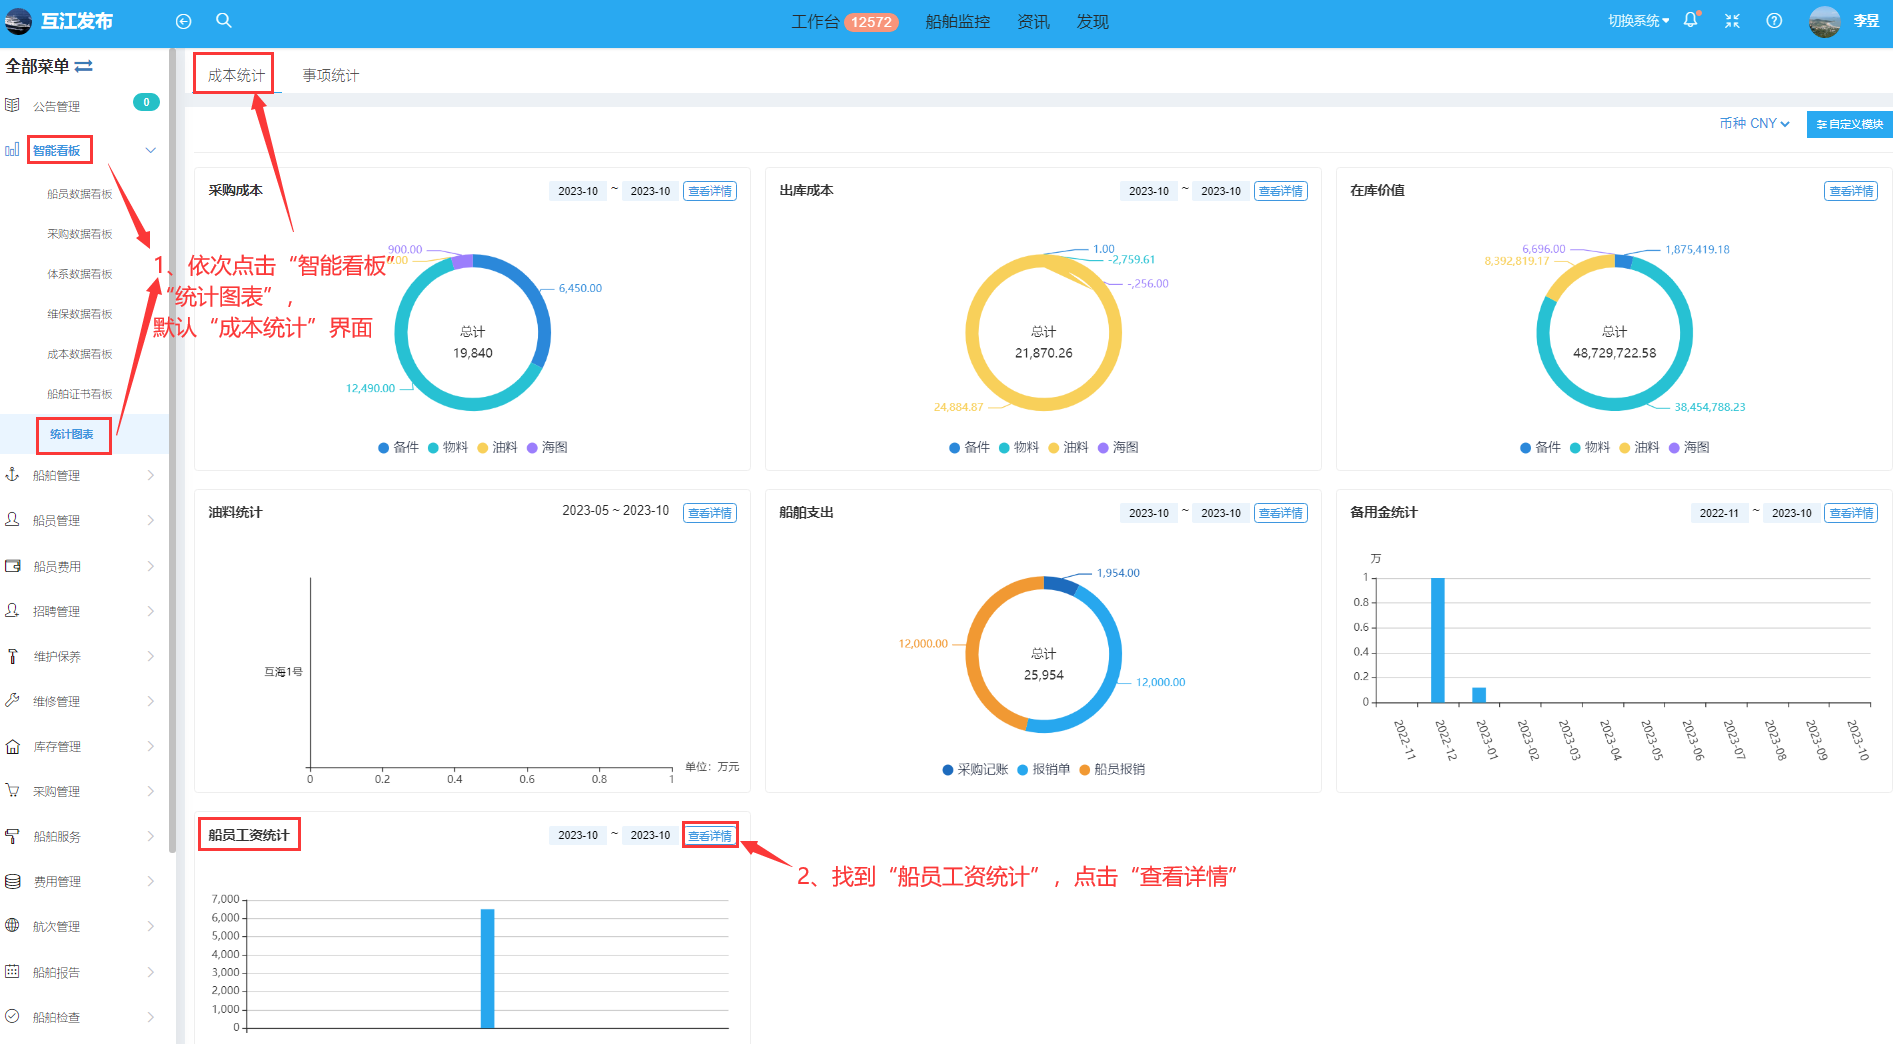Image resolution: width=1893 pixels, height=1044 pixels.
Task: Open the 切换系统 dropdown
Action: coord(1638,21)
